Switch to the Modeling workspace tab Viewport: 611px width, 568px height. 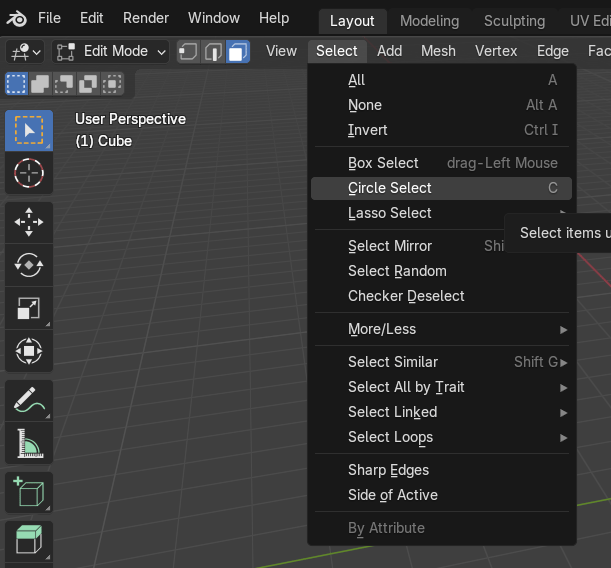pos(429,21)
